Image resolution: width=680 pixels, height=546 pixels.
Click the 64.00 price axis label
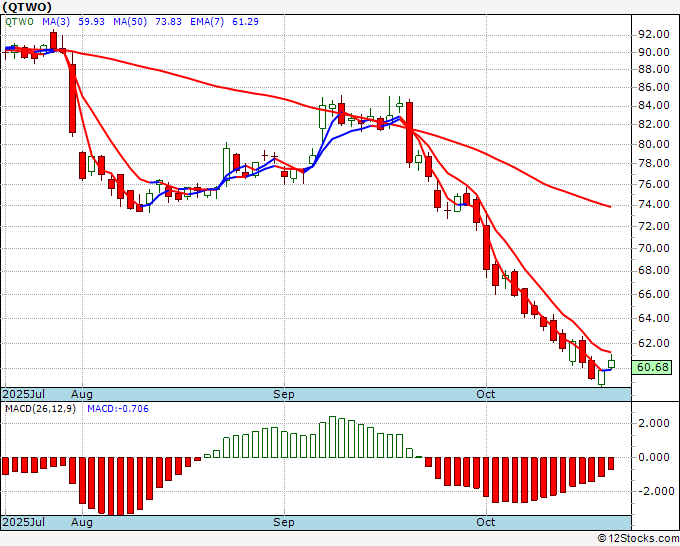click(654, 318)
